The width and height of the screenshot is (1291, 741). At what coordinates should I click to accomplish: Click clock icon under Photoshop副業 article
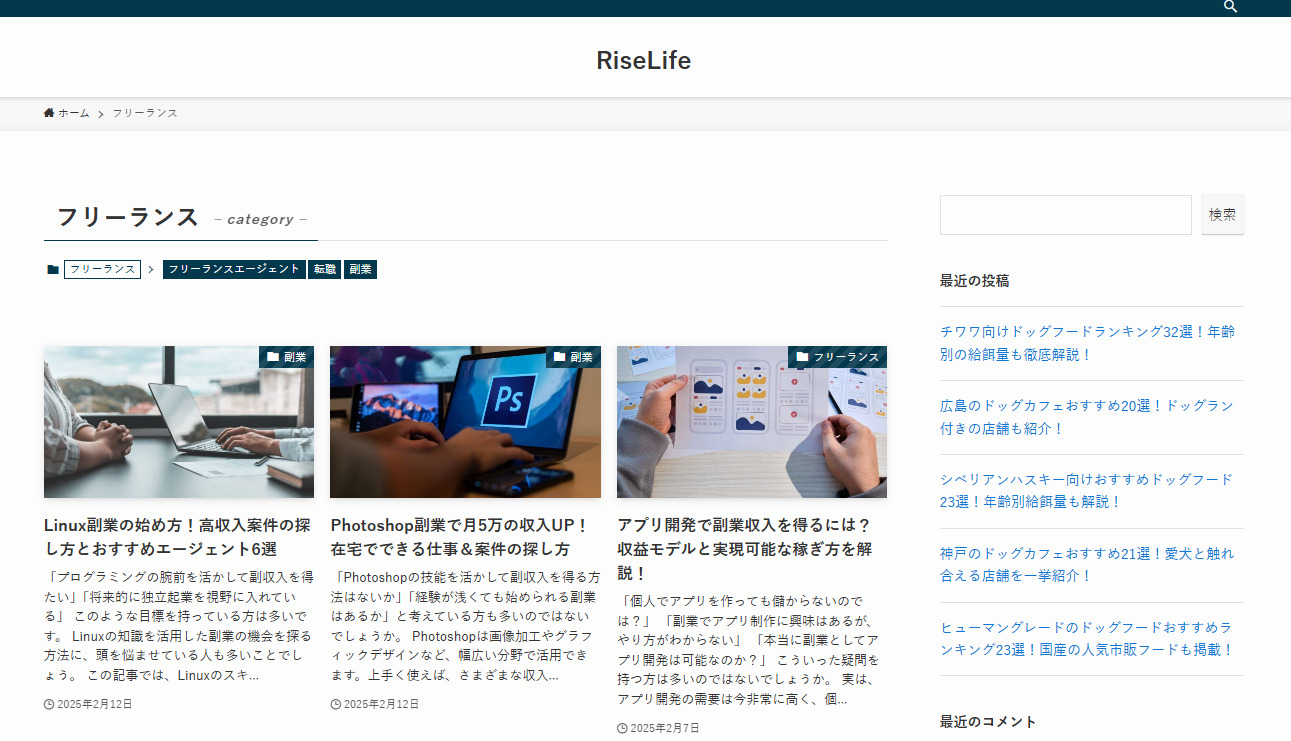tap(336, 704)
